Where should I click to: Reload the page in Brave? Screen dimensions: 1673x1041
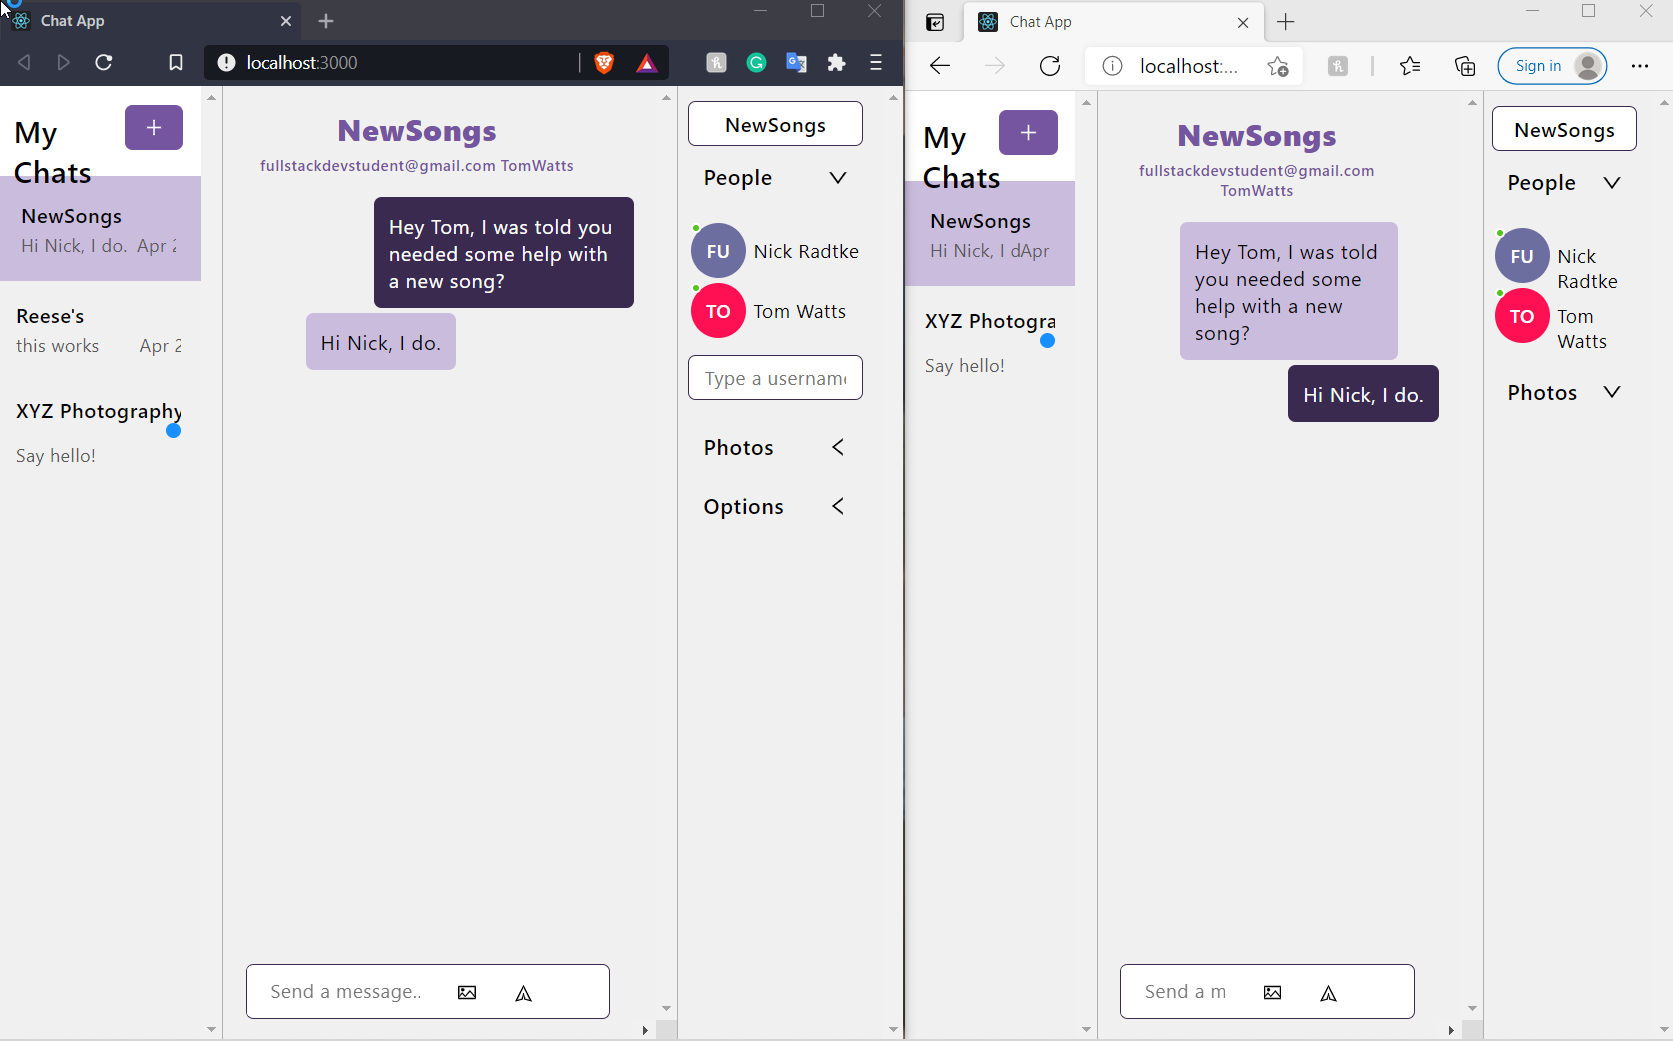click(104, 63)
